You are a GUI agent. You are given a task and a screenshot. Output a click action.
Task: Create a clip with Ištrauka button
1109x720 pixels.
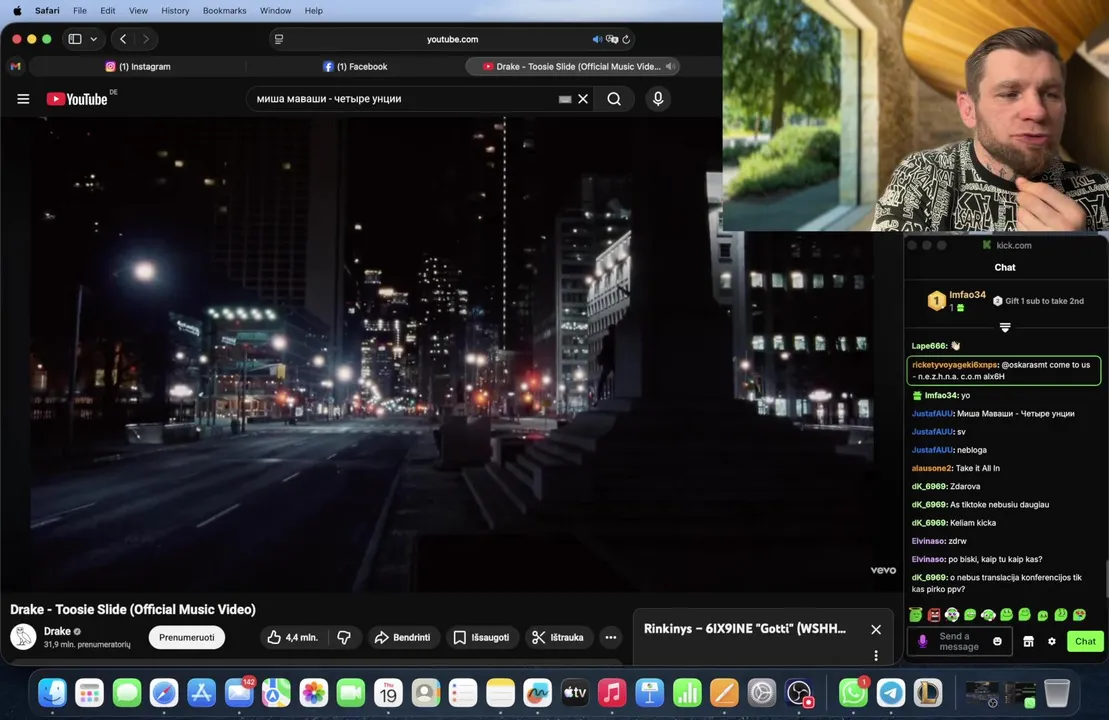[558, 637]
